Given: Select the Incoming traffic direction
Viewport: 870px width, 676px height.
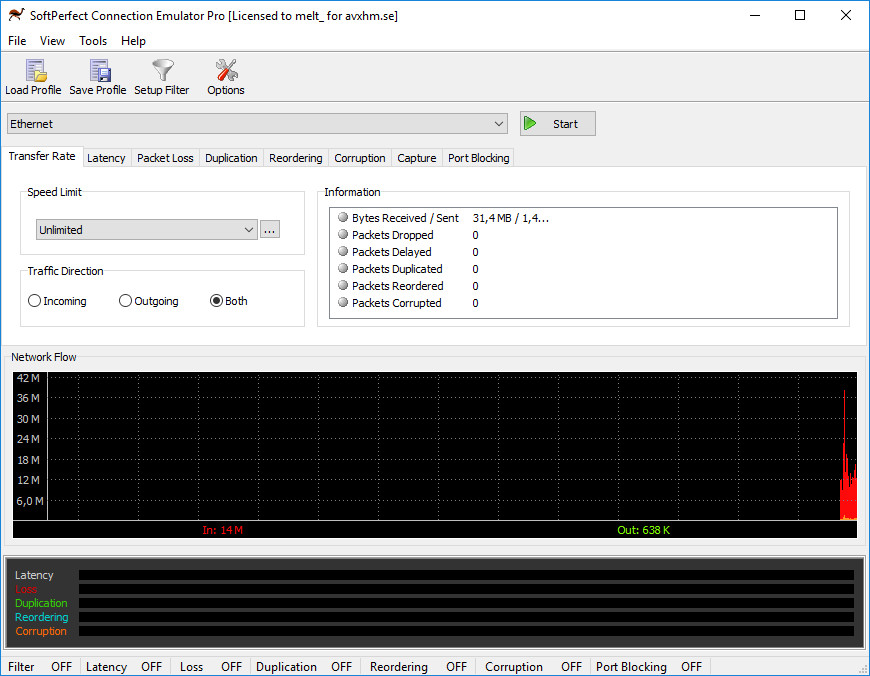Looking at the screenshot, I should (35, 301).
